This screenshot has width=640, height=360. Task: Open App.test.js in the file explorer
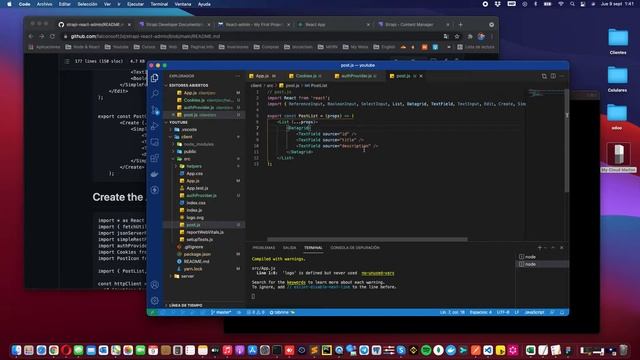point(197,188)
